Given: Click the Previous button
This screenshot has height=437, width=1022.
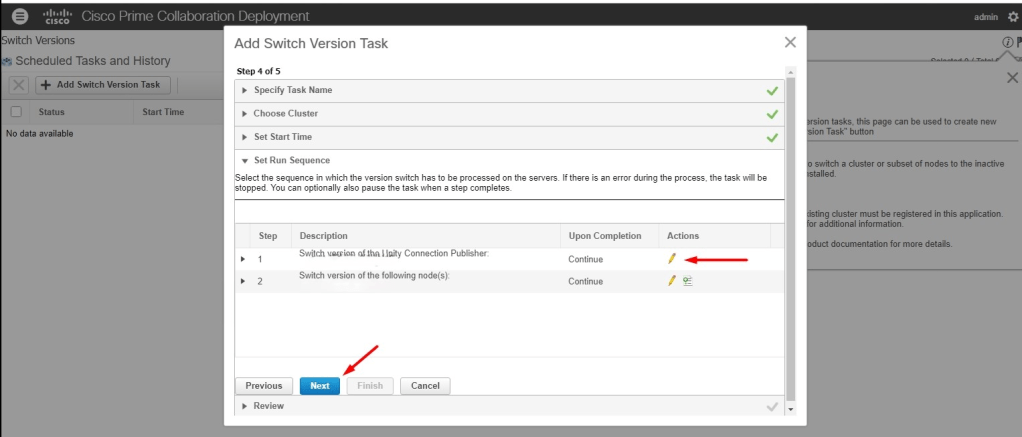Looking at the screenshot, I should click(264, 385).
